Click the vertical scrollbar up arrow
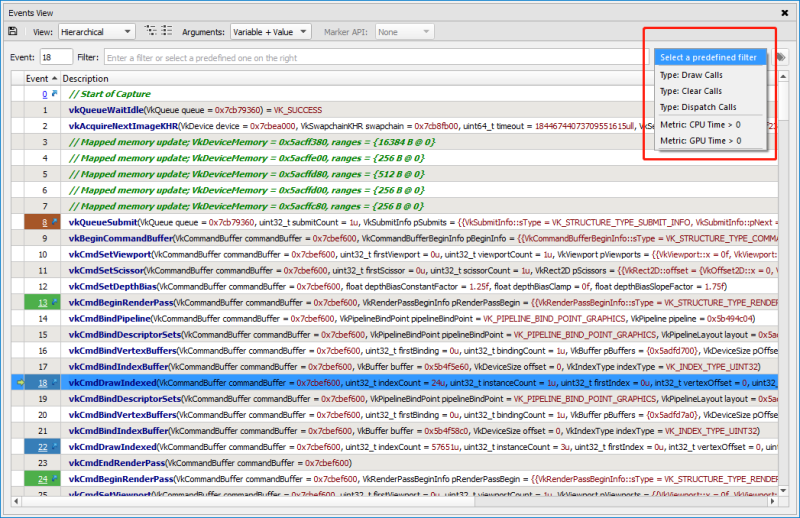The height and width of the screenshot is (518, 800). pyautogui.click(x=783, y=77)
